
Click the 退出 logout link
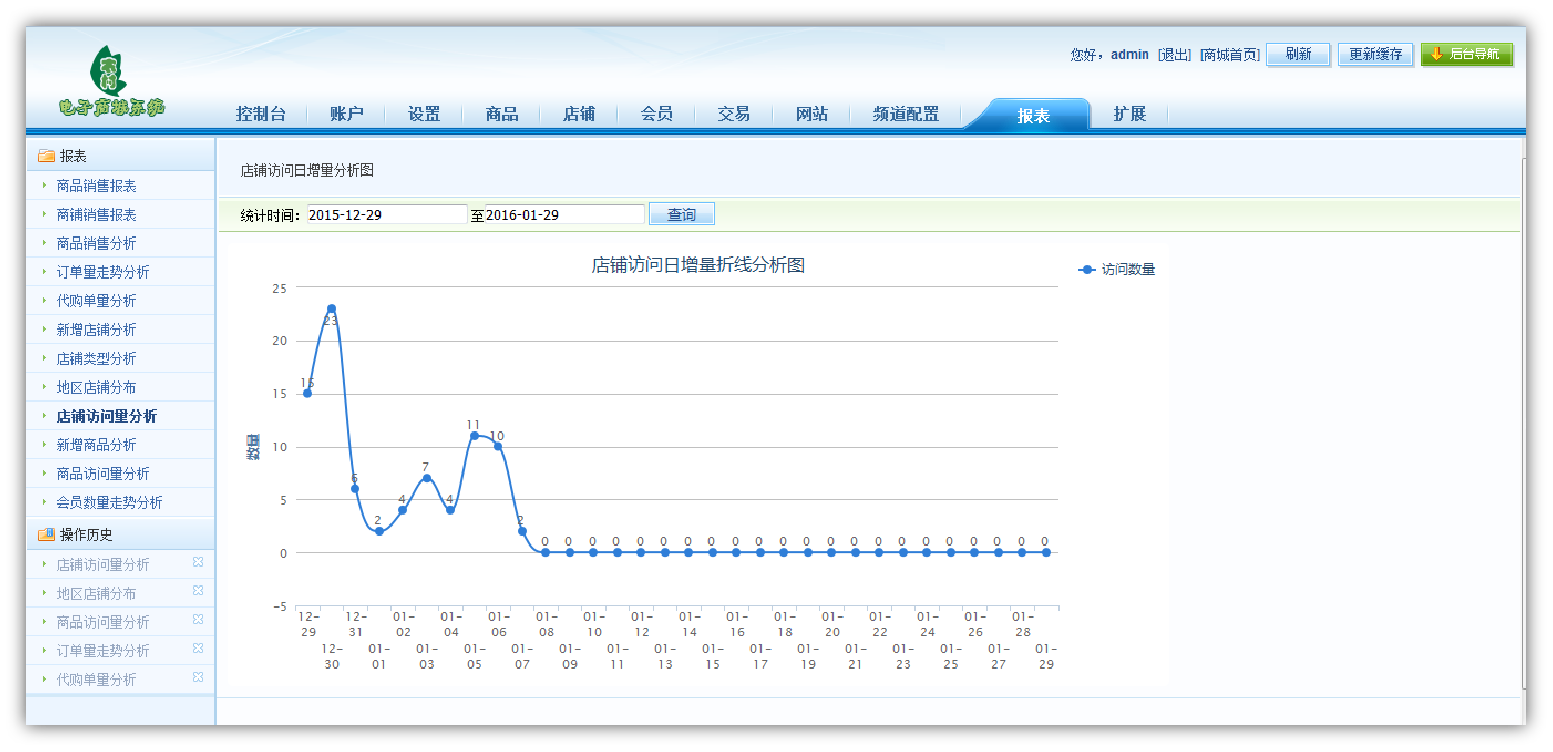click(1174, 54)
